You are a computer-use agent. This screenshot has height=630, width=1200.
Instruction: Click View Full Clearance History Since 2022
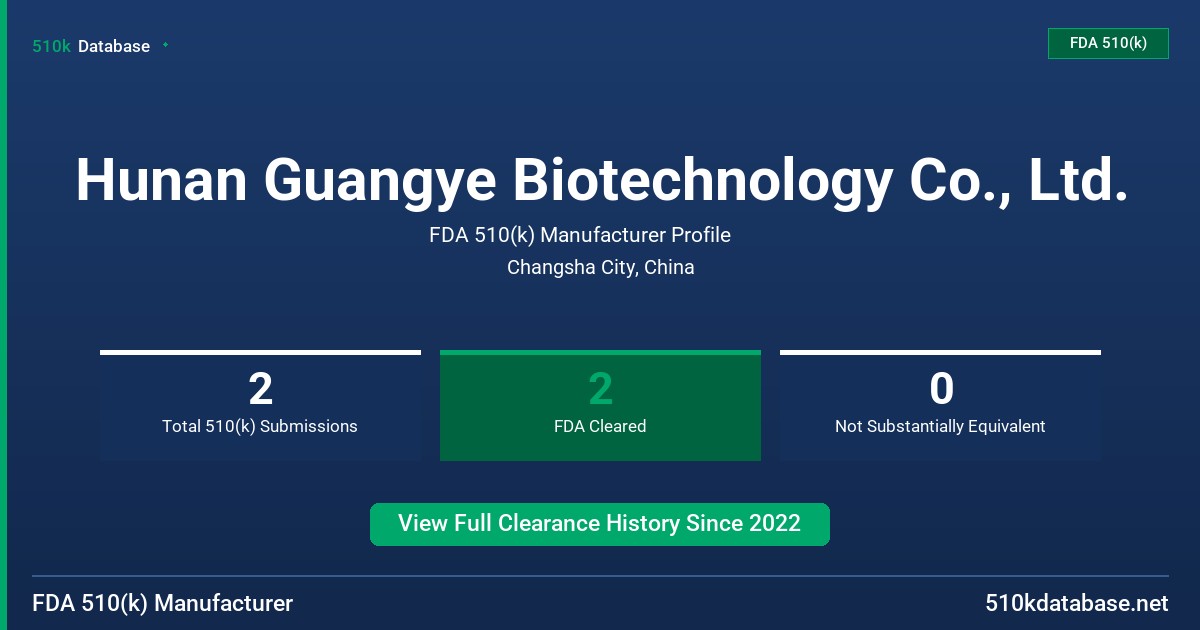coord(600,524)
